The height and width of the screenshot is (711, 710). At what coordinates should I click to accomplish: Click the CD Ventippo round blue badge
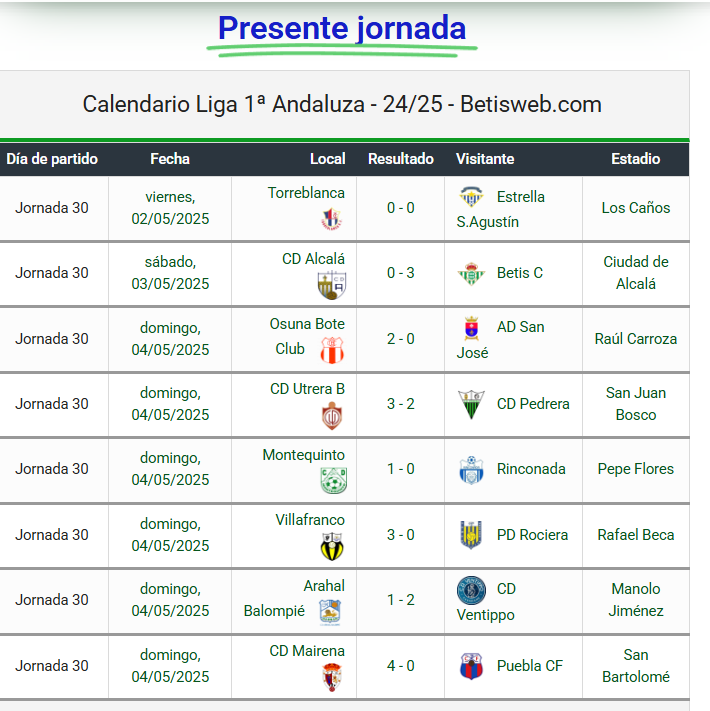[471, 590]
